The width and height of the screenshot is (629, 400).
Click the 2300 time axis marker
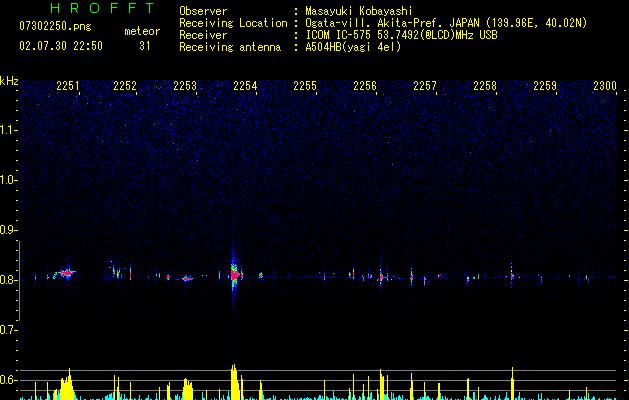tap(605, 86)
